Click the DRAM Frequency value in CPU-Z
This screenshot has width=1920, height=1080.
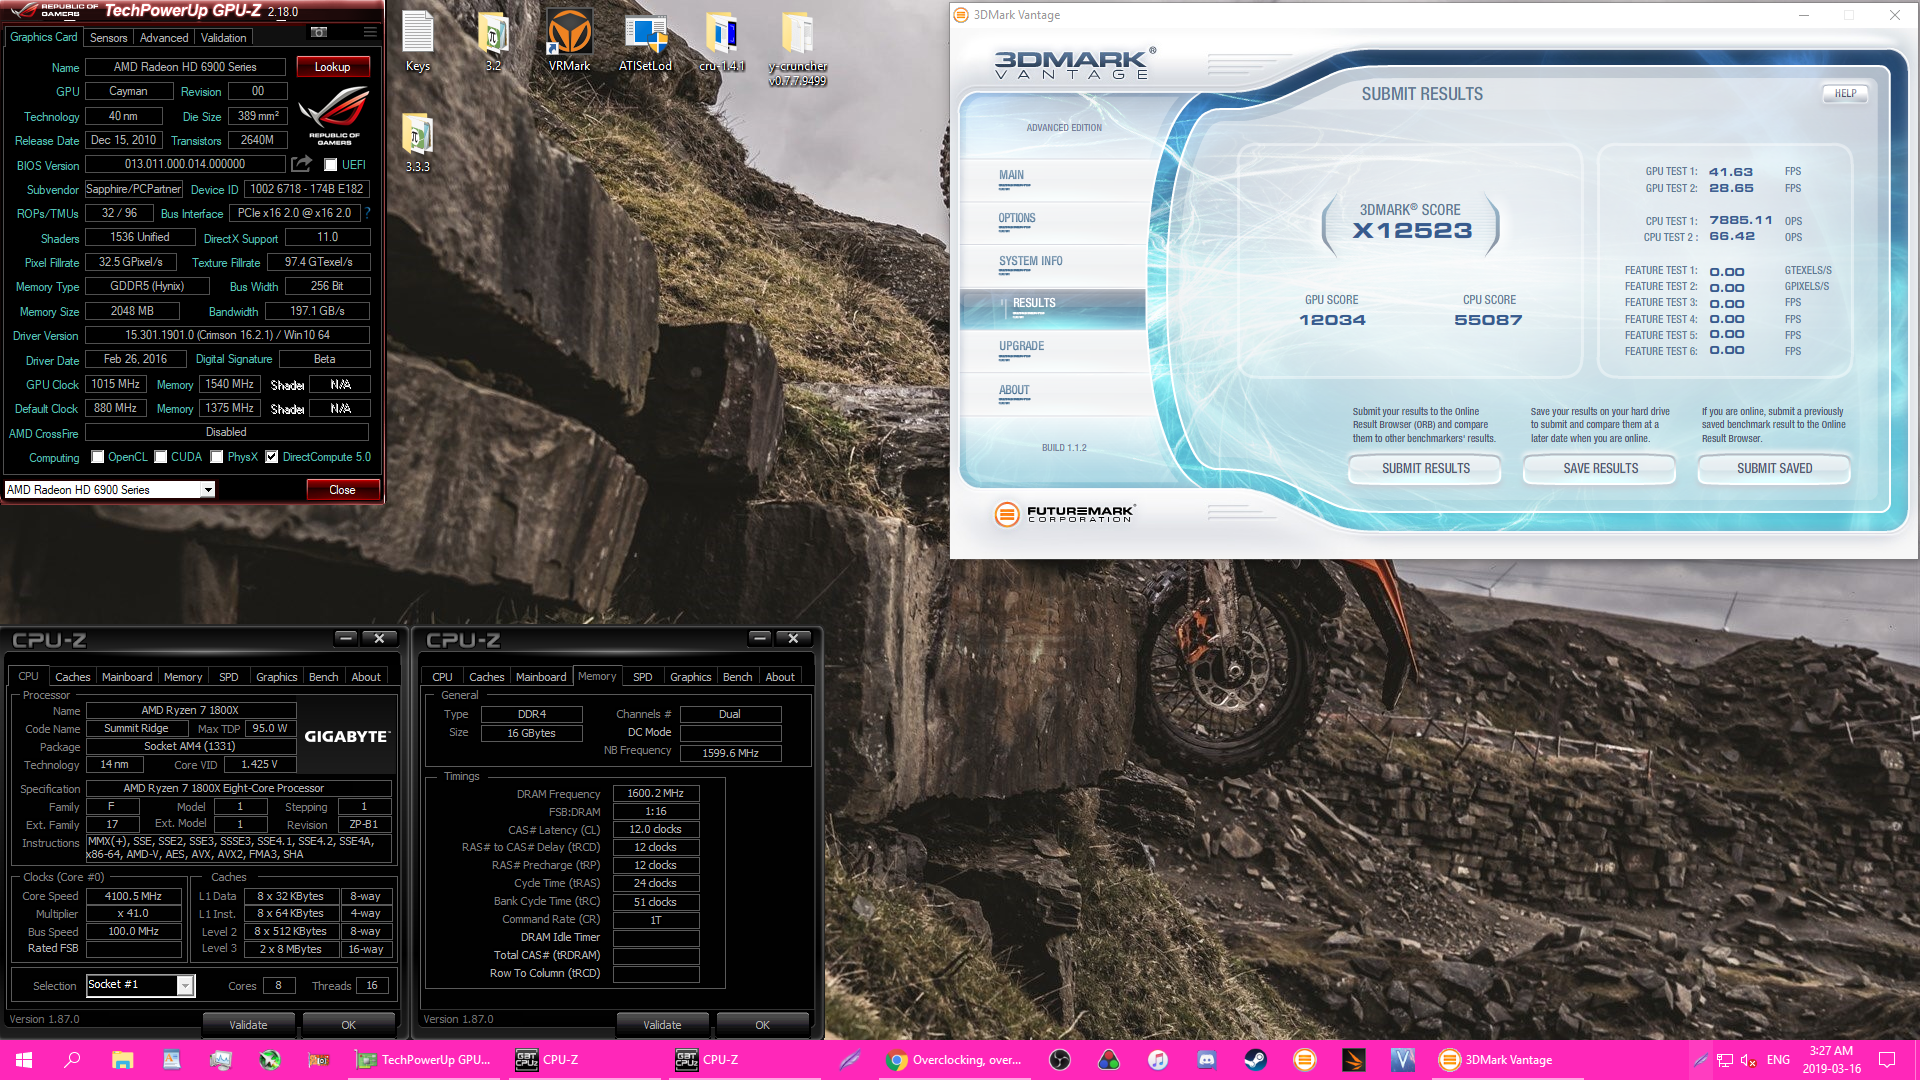tap(655, 793)
